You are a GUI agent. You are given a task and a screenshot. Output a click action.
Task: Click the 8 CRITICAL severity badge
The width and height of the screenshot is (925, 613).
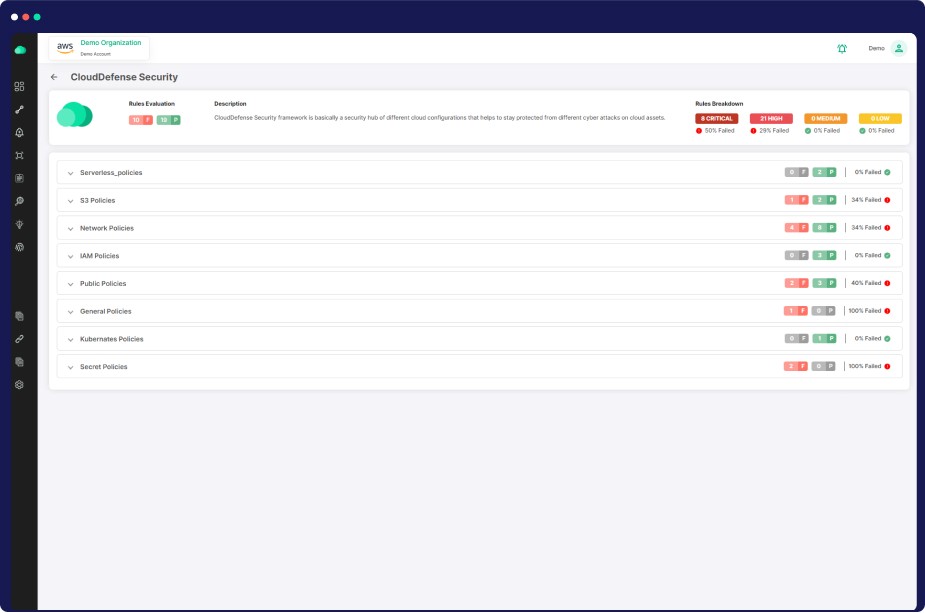(x=716, y=118)
